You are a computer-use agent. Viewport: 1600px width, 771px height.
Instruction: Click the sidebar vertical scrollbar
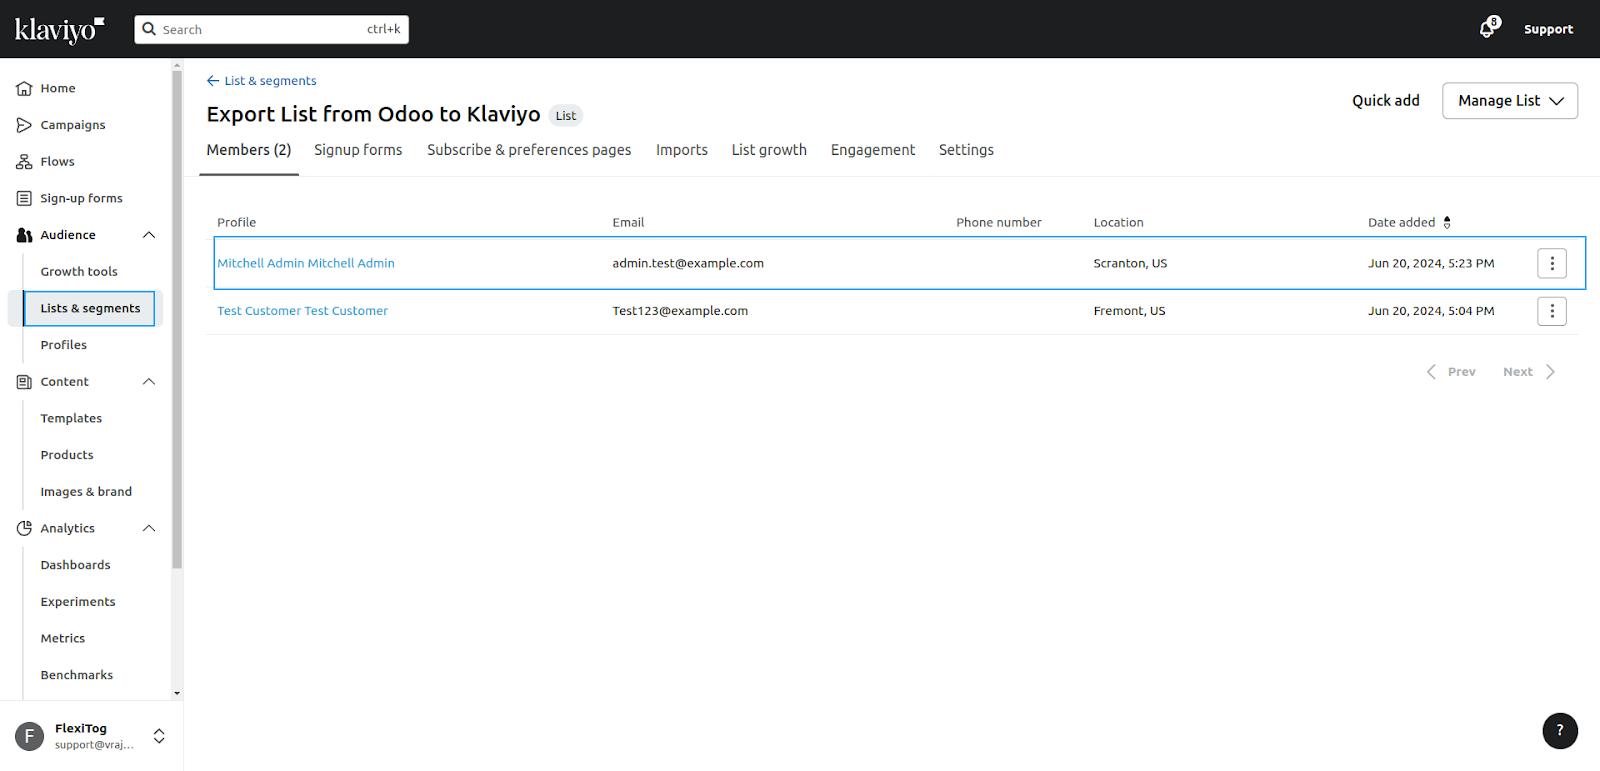pos(177,320)
